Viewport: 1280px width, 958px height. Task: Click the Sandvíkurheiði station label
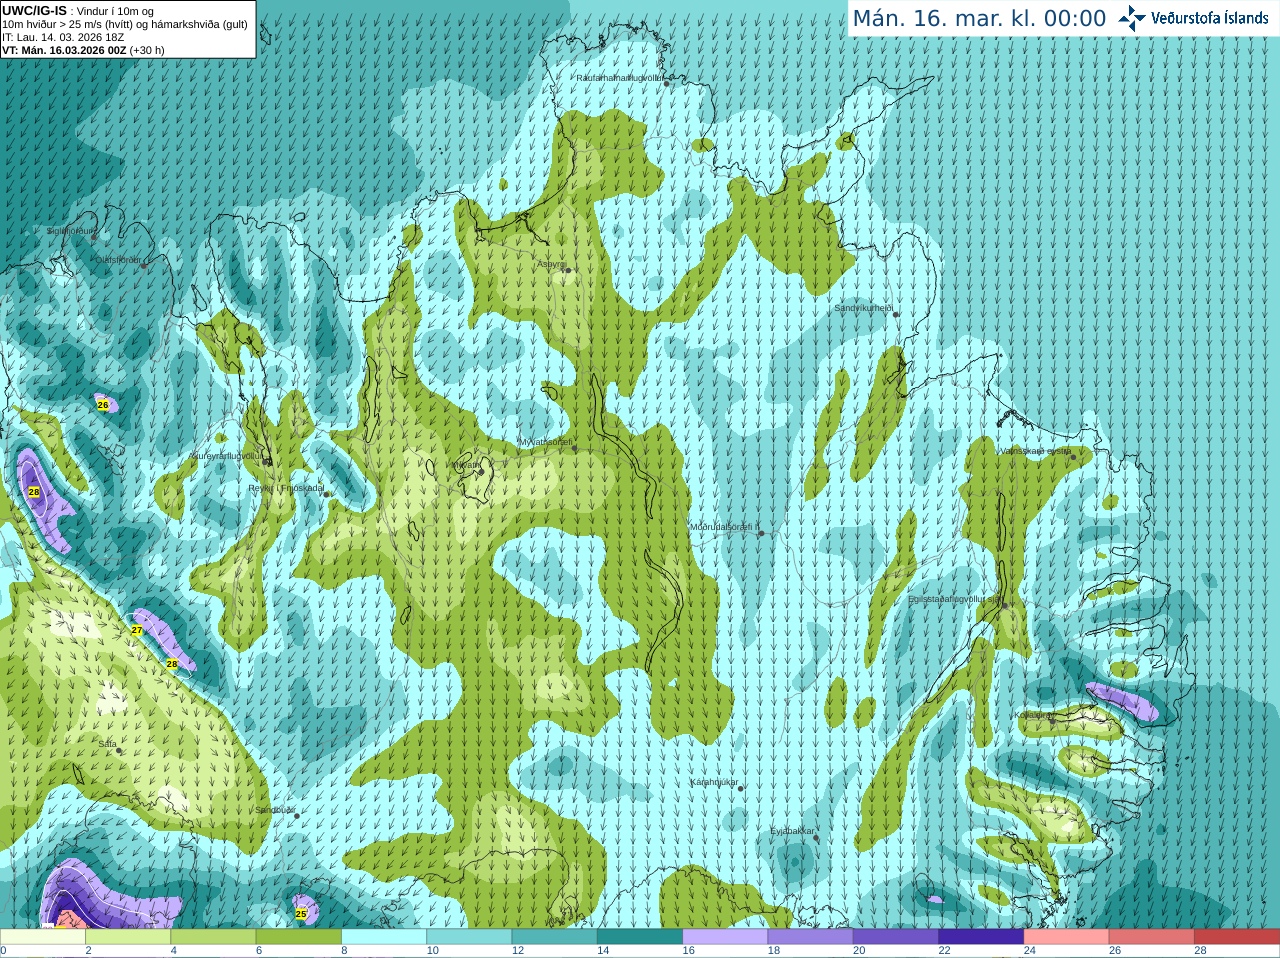pyautogui.click(x=863, y=308)
